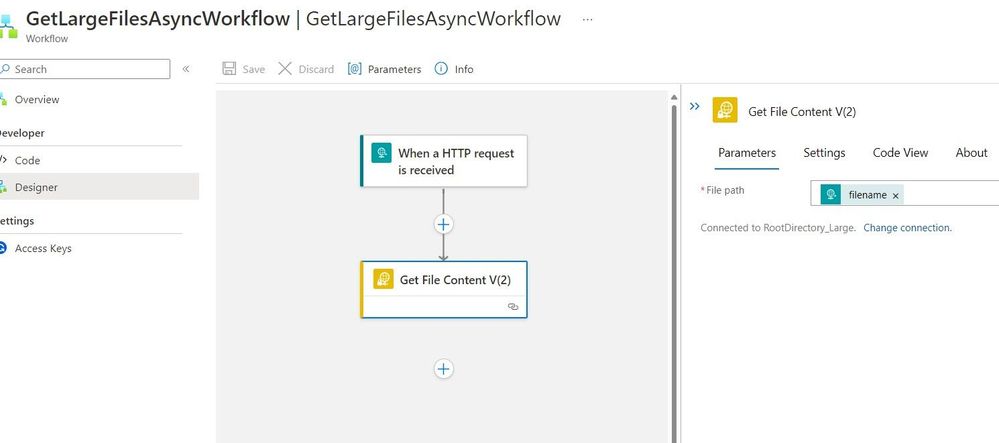
Task: Select the About tab
Action: click(971, 153)
